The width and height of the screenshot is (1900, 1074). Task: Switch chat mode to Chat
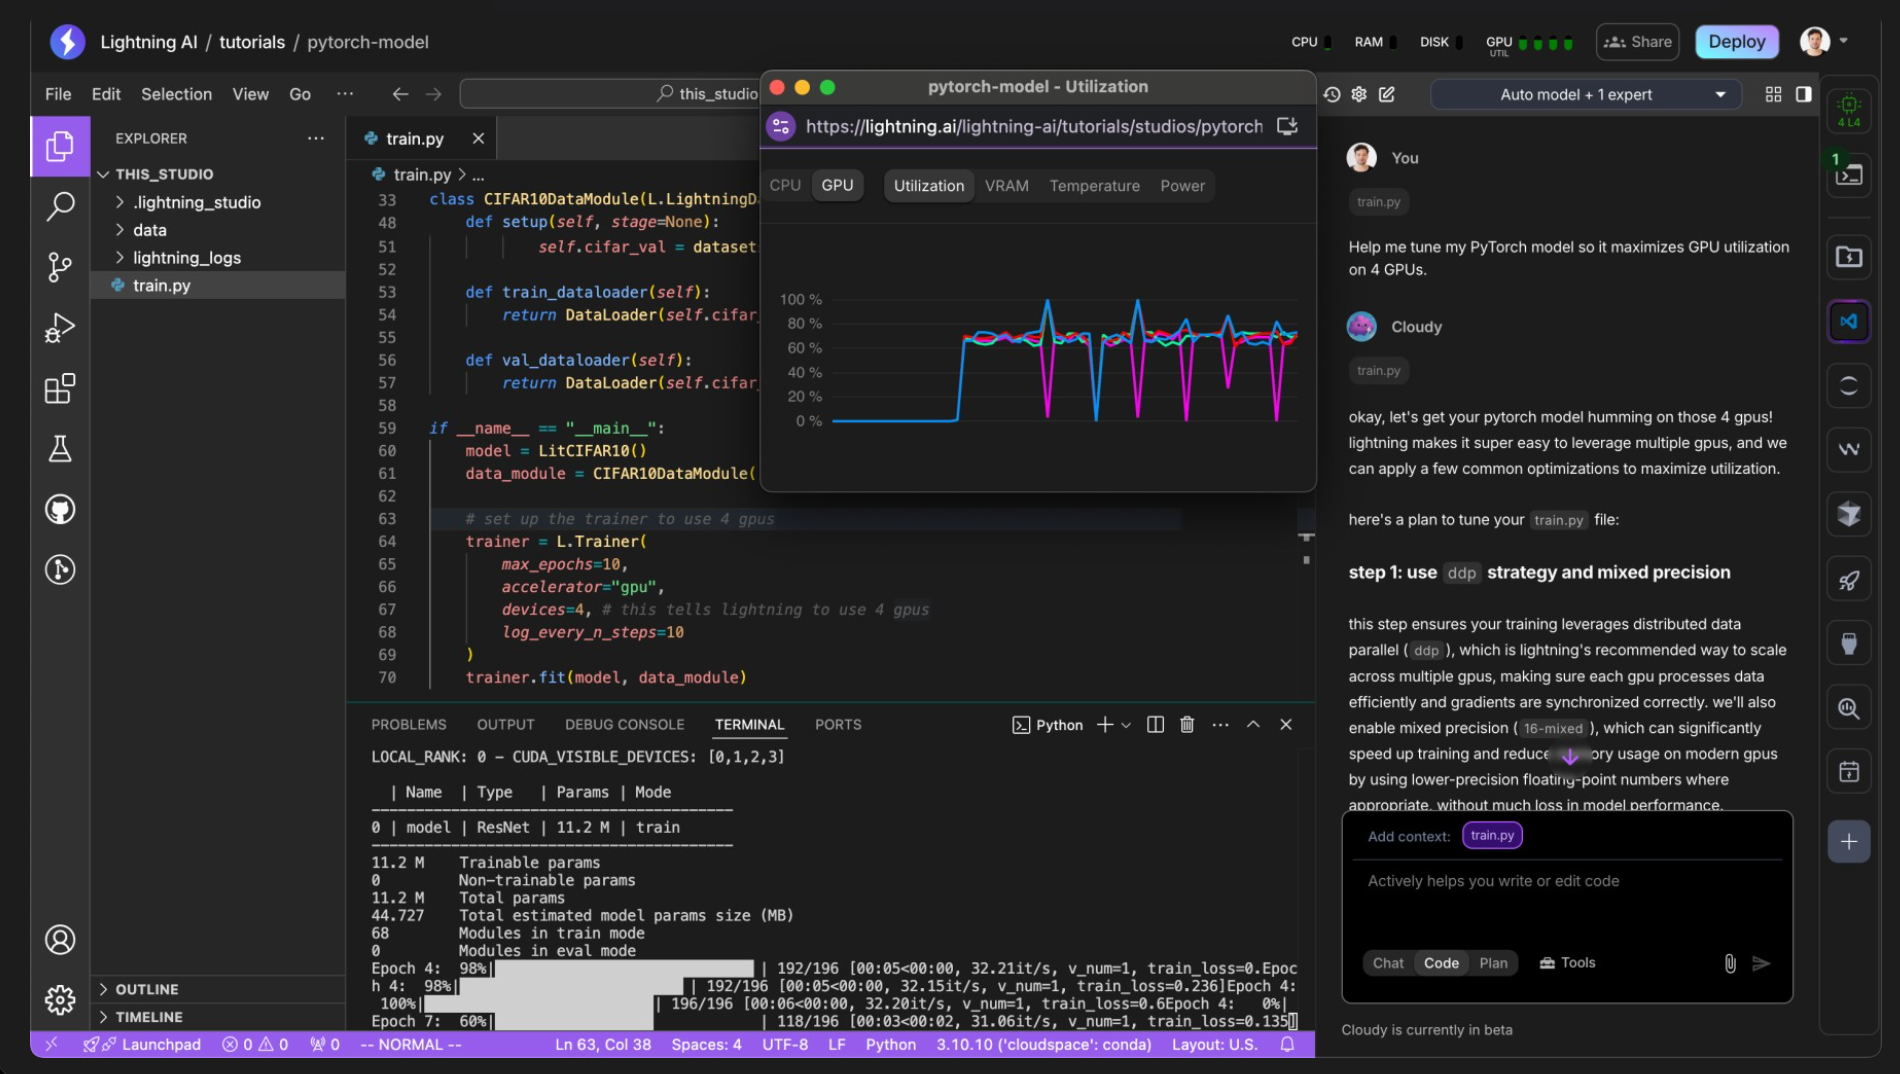[1388, 963]
